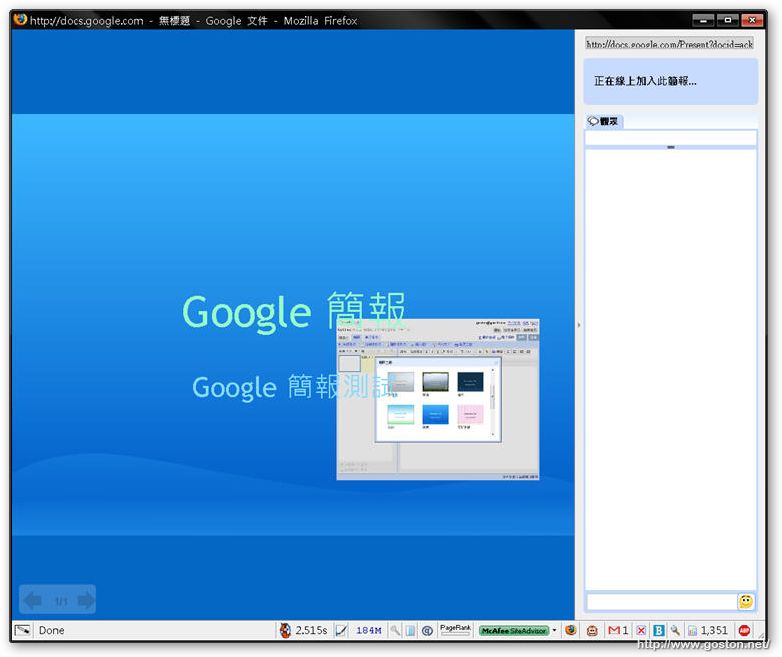Click the 1,351 counter icon

tap(693, 631)
